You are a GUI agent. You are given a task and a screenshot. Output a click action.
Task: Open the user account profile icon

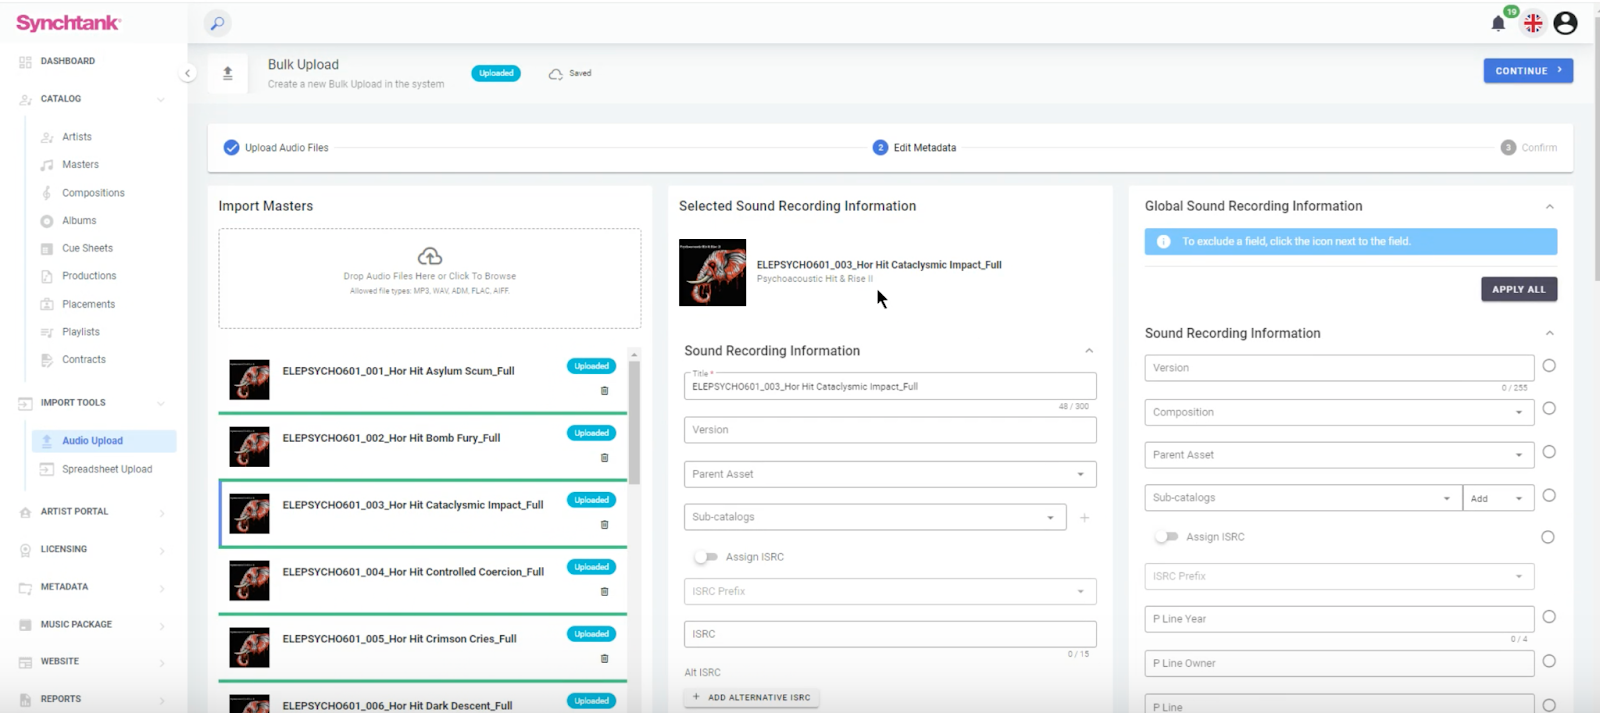pos(1565,23)
